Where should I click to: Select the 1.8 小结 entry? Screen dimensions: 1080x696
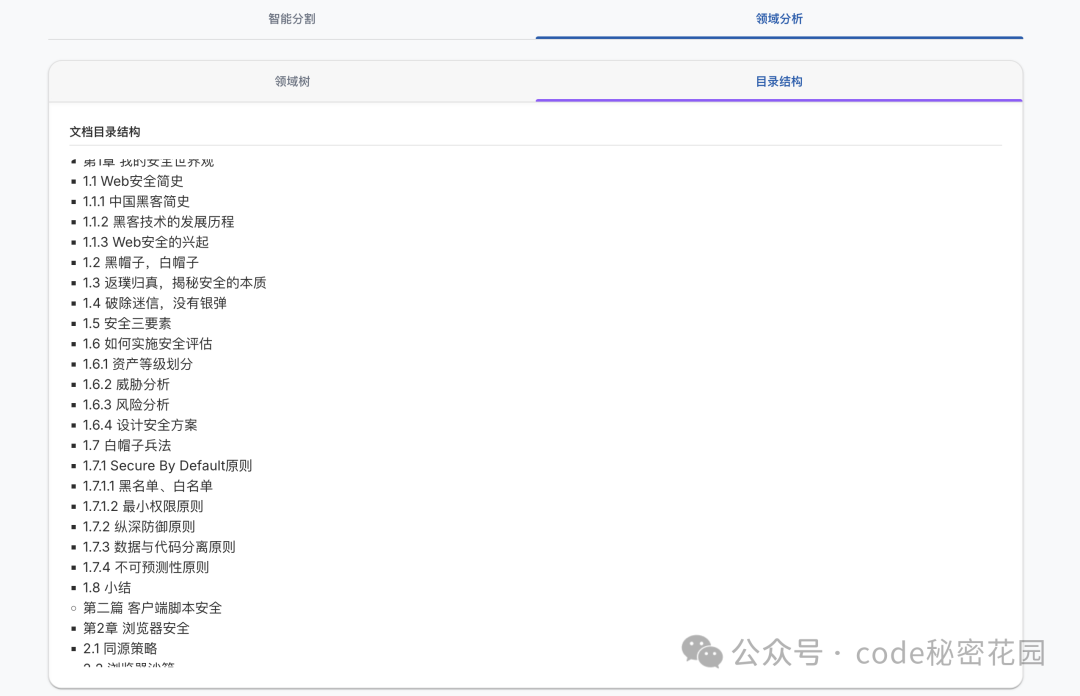pyautogui.click(x=107, y=588)
